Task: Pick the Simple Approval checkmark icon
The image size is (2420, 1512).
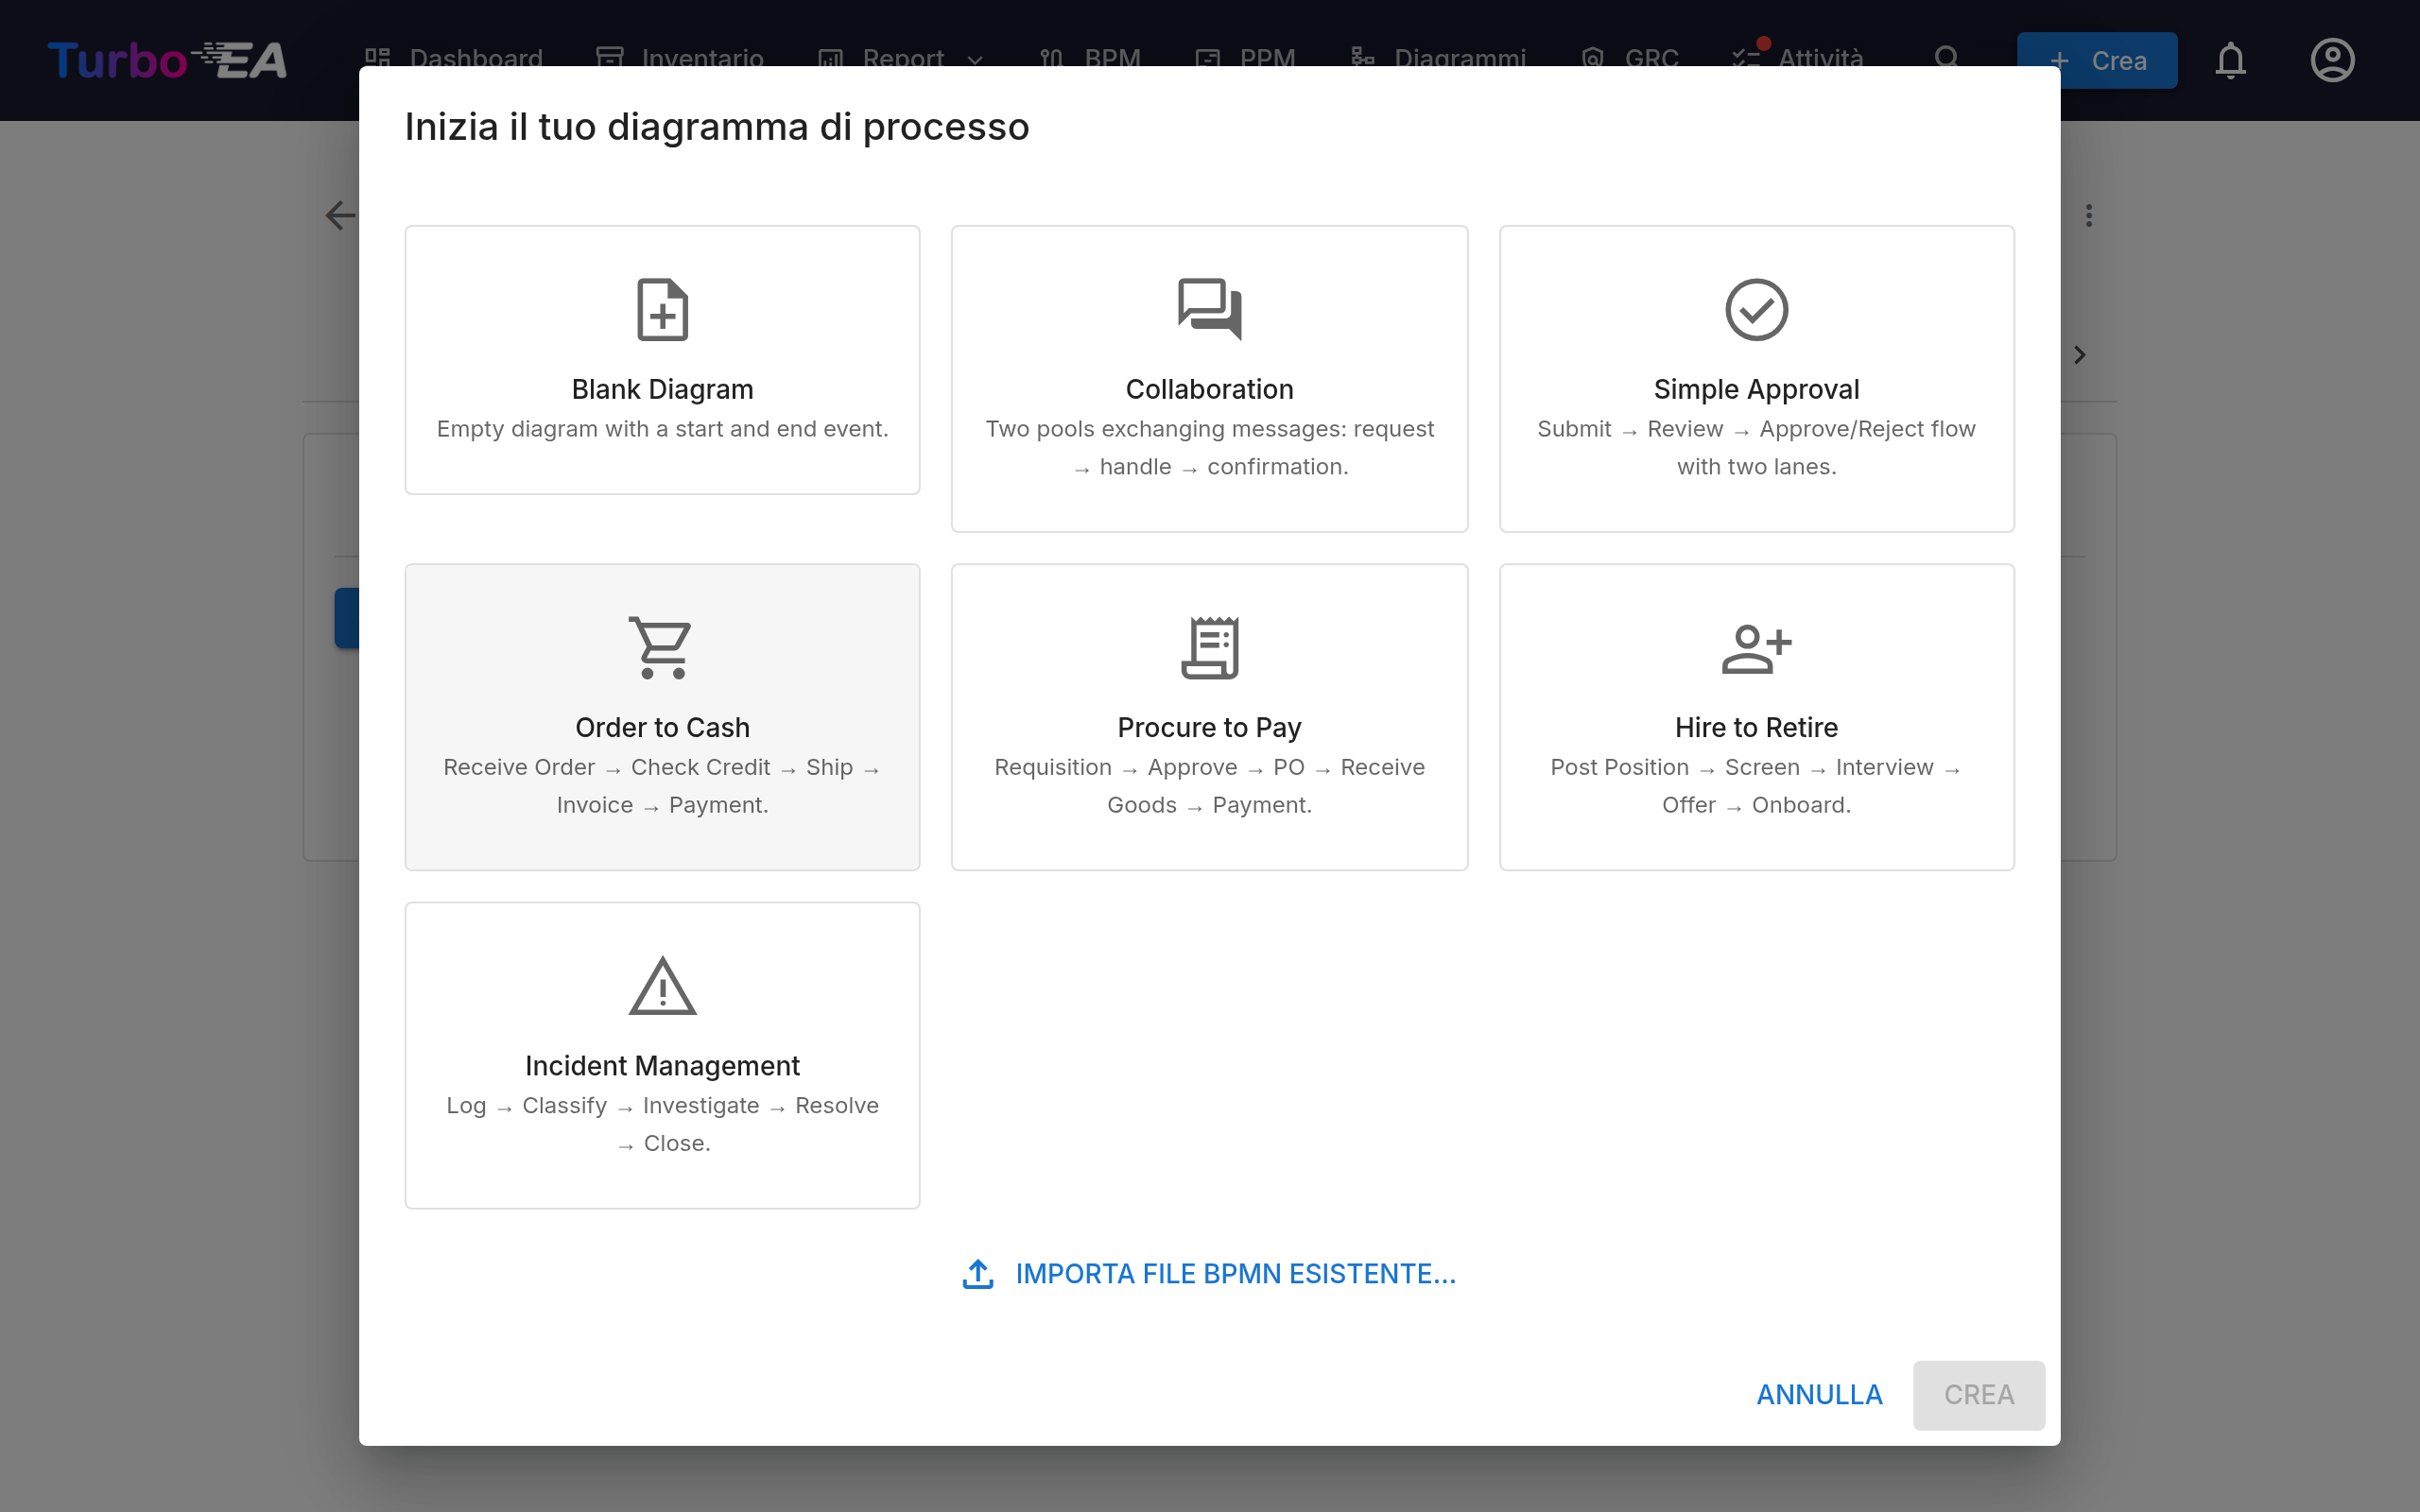Action: pyautogui.click(x=1756, y=309)
